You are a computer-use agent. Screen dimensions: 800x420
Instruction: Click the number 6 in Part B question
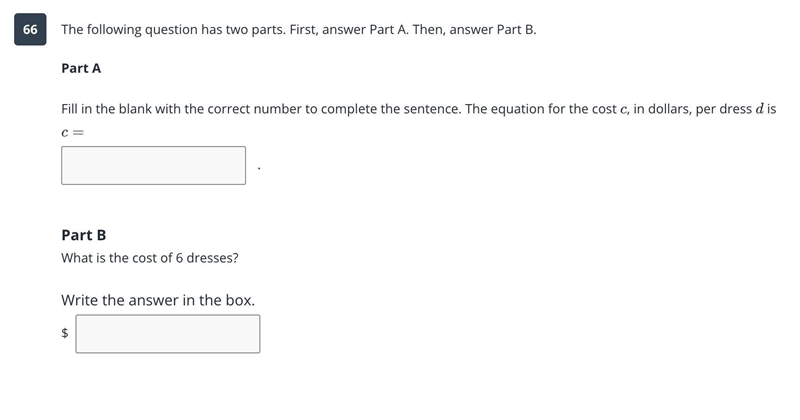(179, 258)
